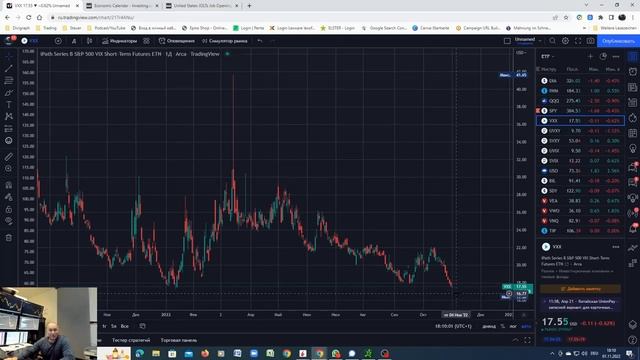Screen dimensions: 640x360
Task: Select the Все time range
Action: coord(124,326)
